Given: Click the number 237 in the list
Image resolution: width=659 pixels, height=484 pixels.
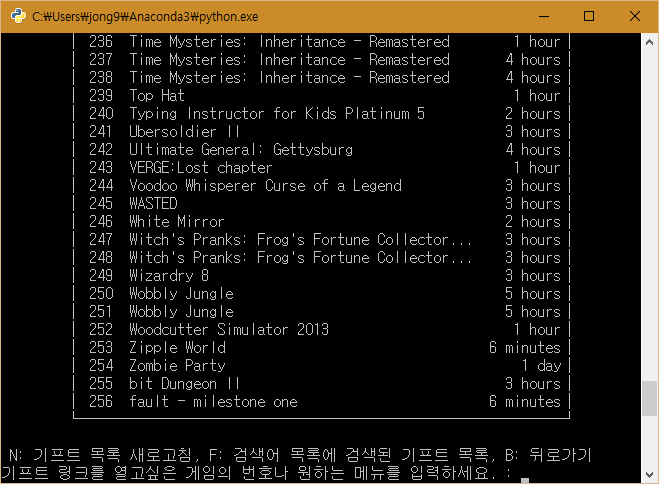Looking at the screenshot, I should [101, 60].
